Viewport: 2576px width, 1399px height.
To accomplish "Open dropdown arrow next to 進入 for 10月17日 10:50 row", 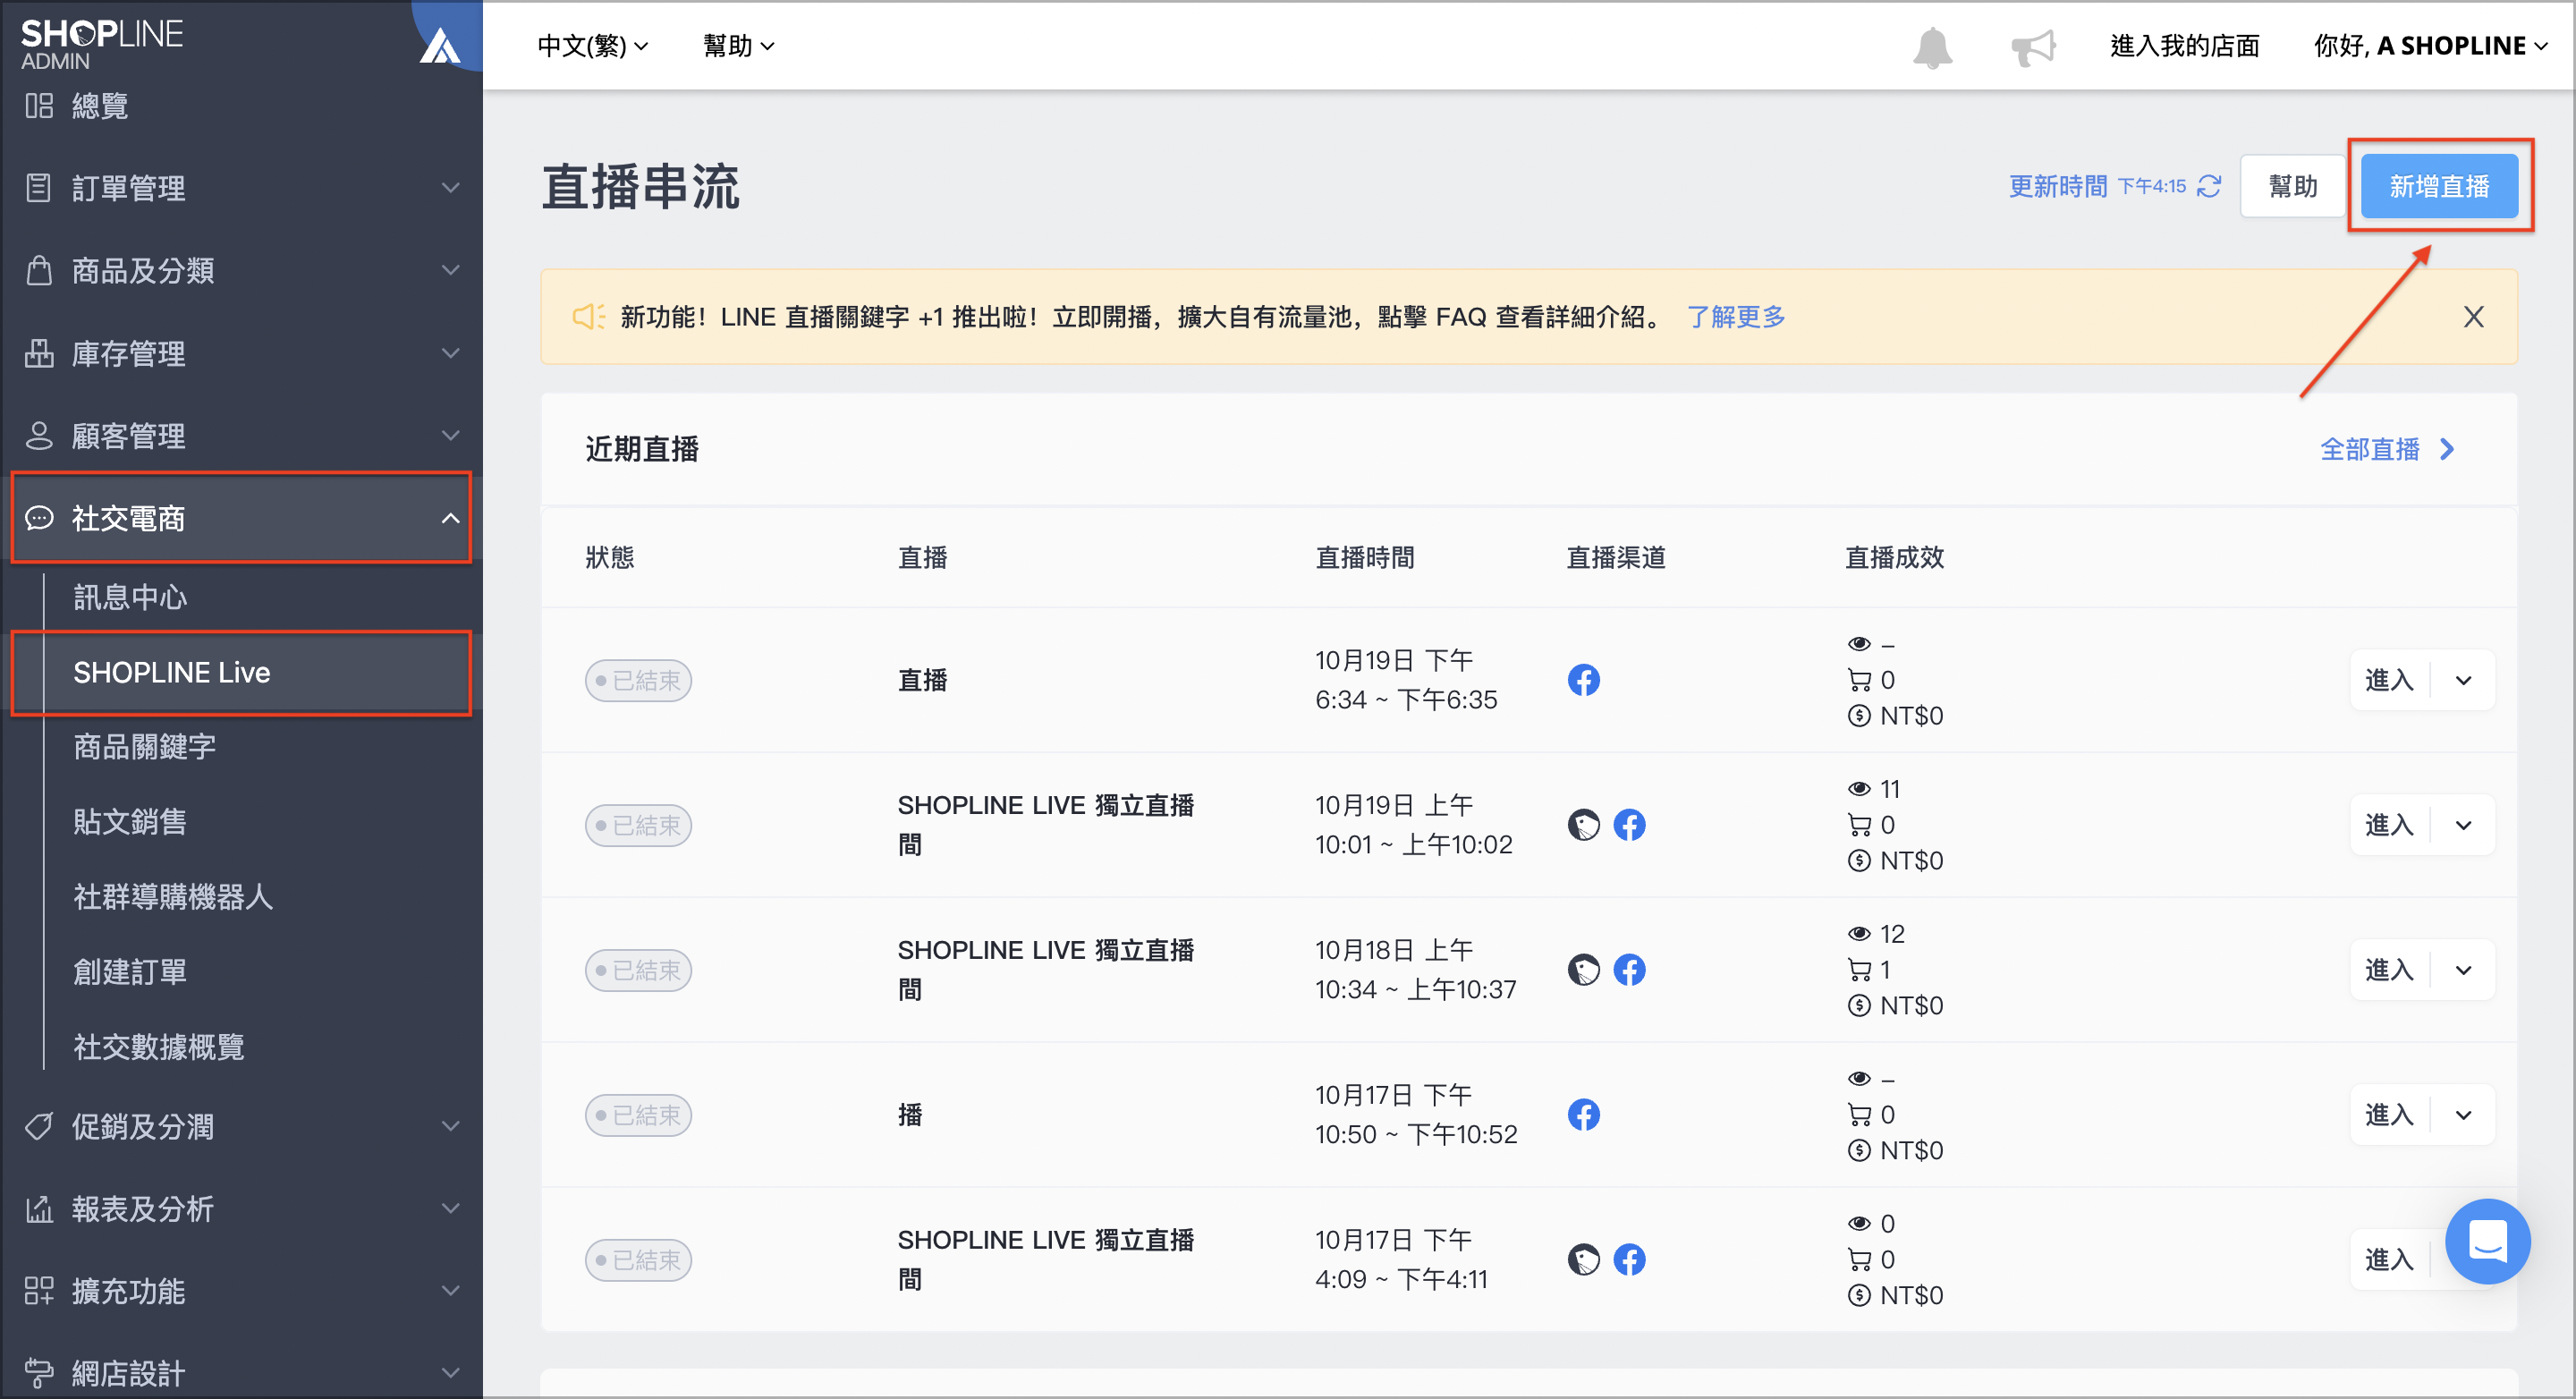I will coord(2463,1116).
